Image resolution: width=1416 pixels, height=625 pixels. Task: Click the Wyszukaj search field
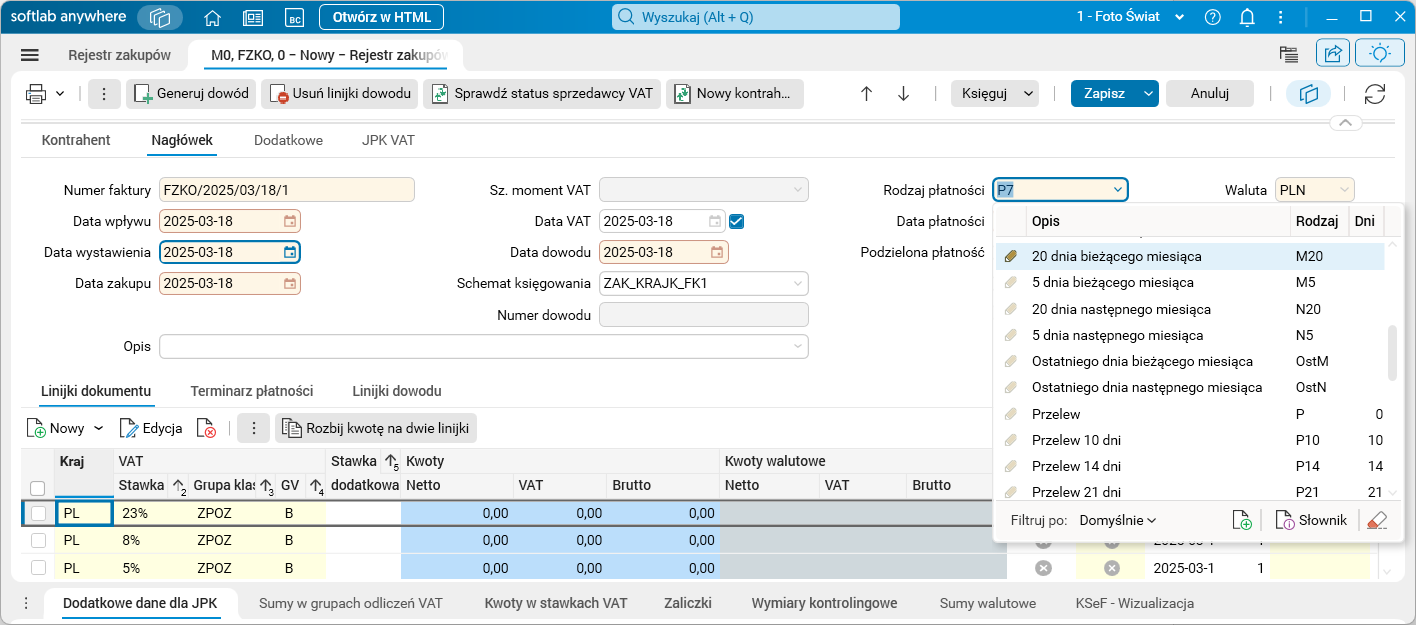(x=756, y=17)
